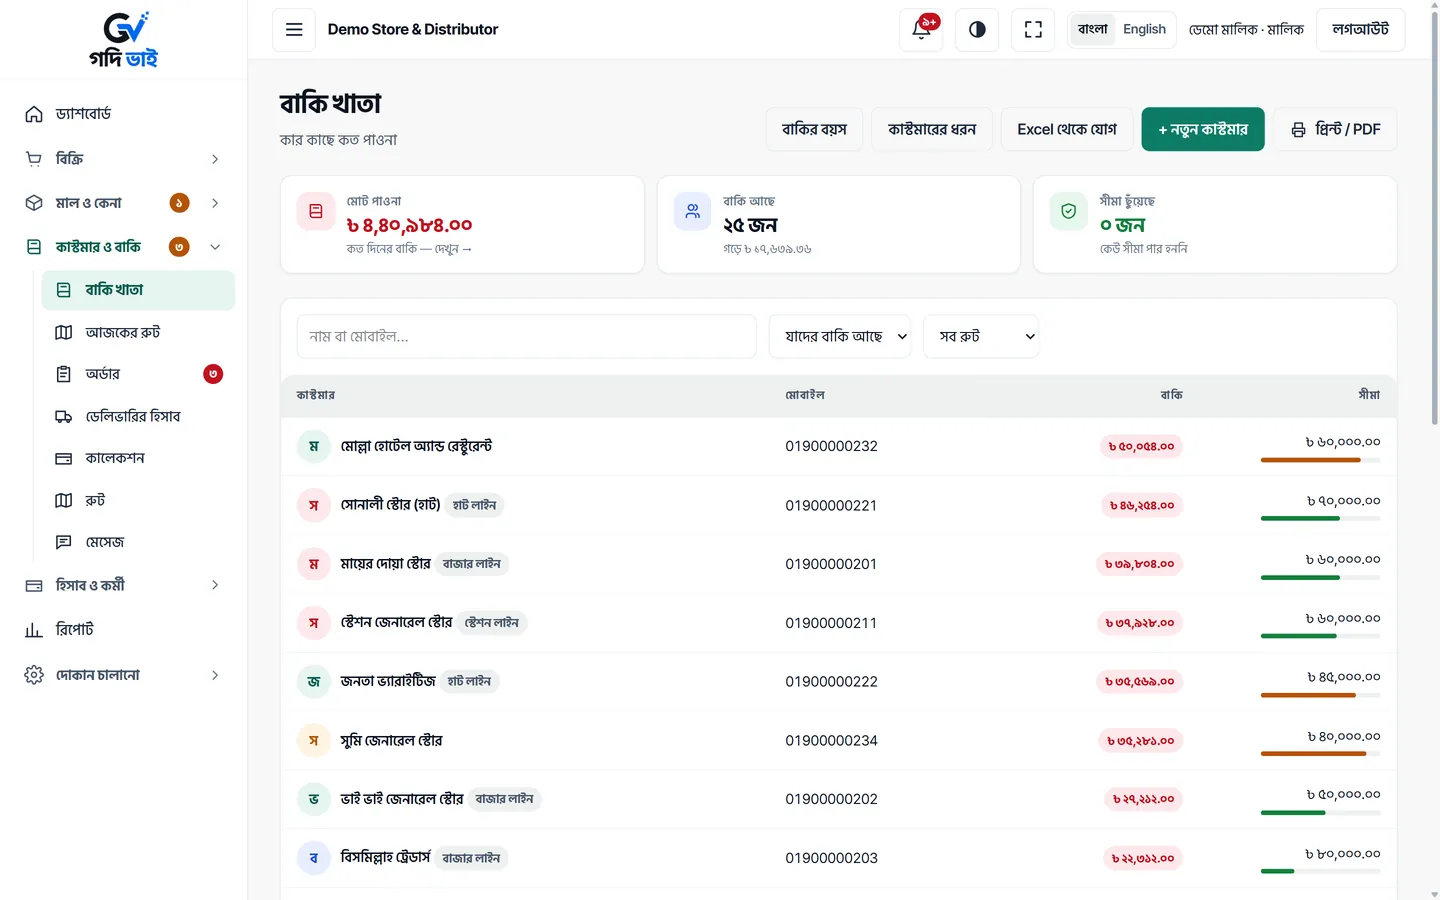Click the দোকান চালানো gear icon
Screen dimensions: 1440x900
point(34,675)
